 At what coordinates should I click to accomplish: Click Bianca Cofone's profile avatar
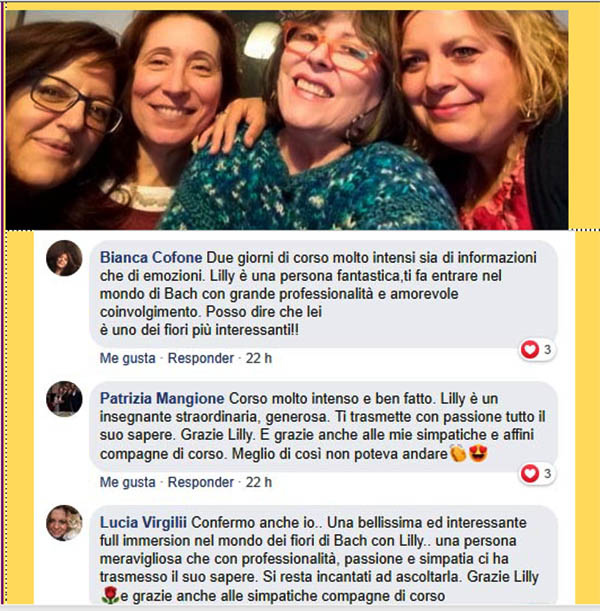pyautogui.click(x=64, y=258)
